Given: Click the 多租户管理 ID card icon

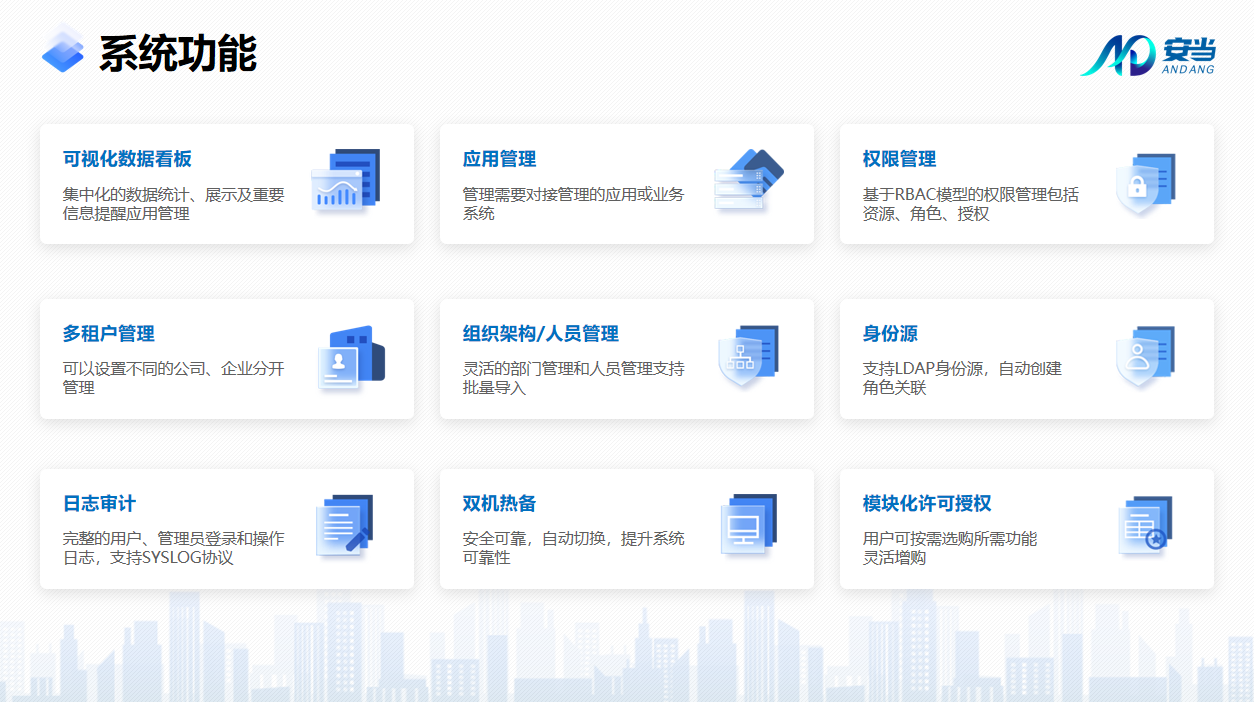Looking at the screenshot, I should pyautogui.click(x=349, y=357).
